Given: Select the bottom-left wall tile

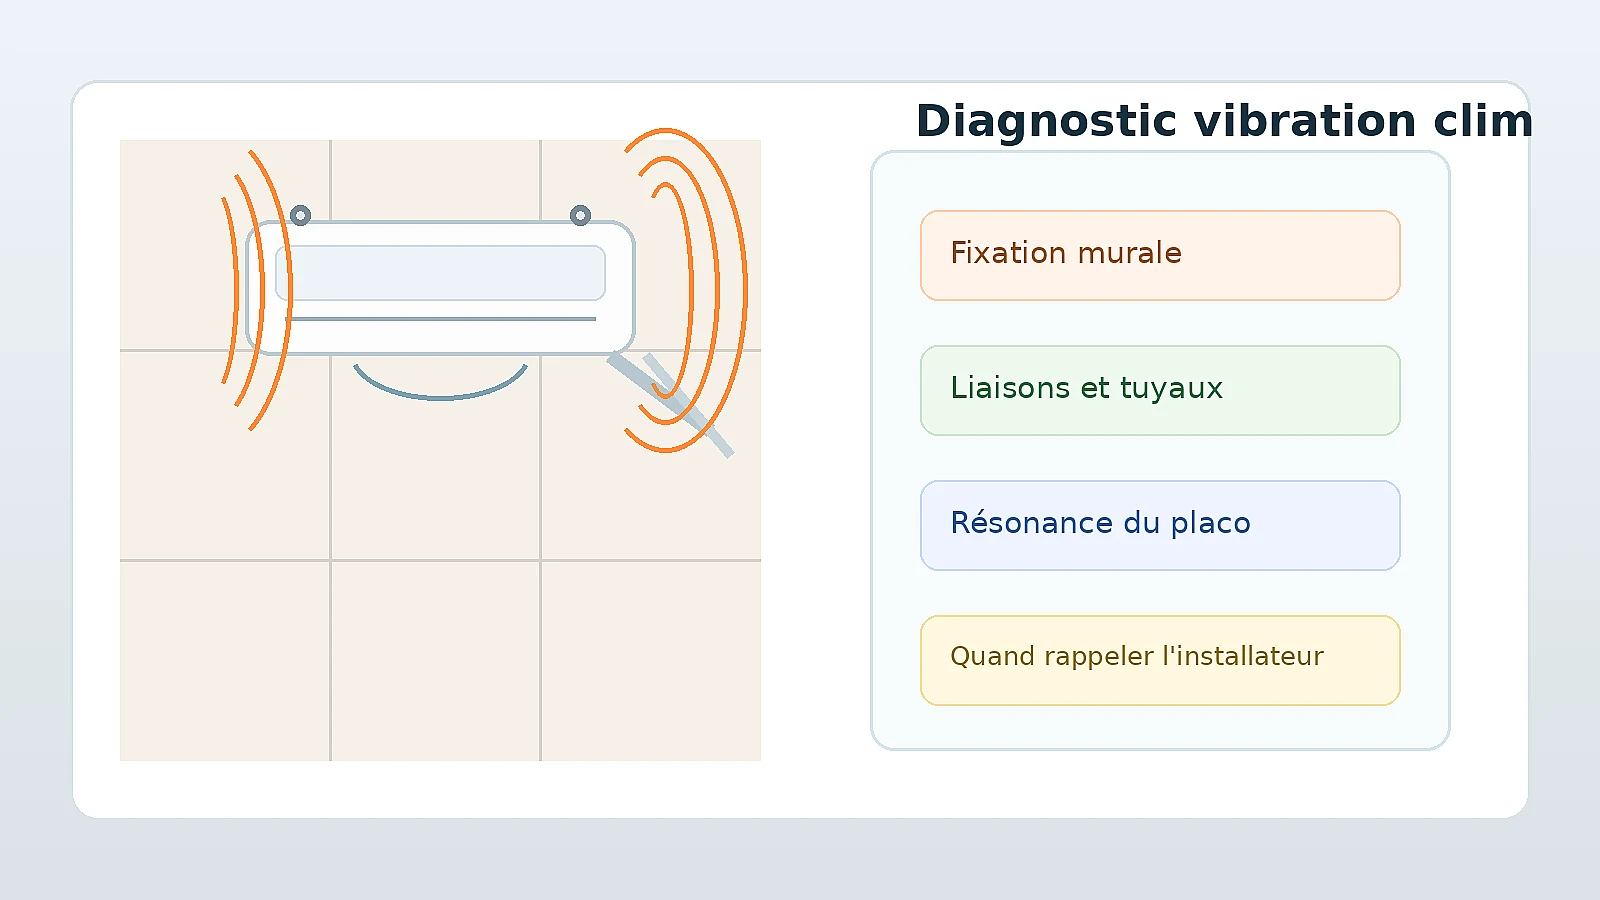Looking at the screenshot, I should click(x=225, y=660).
